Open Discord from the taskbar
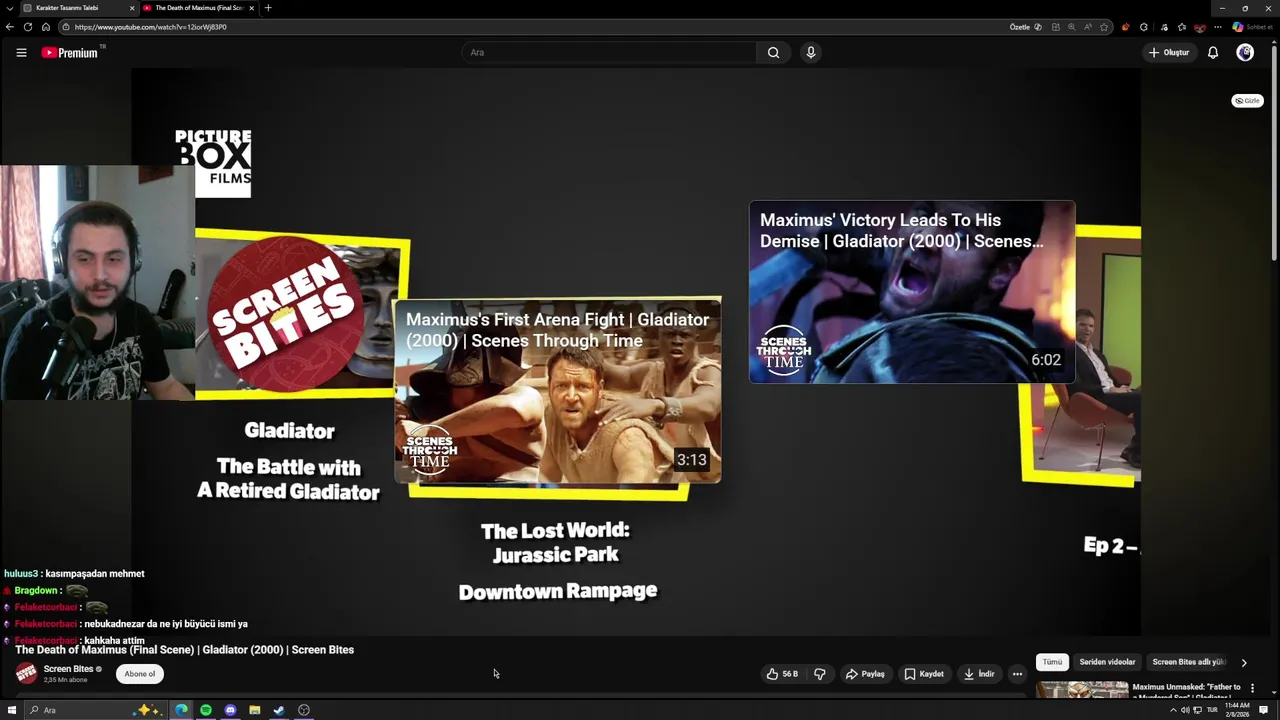This screenshot has width=1280, height=720. point(230,710)
